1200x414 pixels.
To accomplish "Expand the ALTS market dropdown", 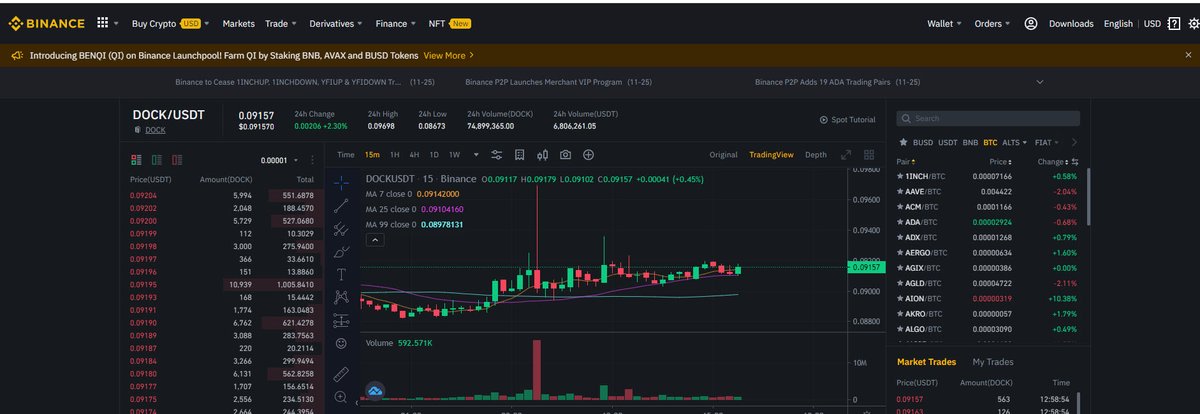I will tap(1017, 142).
